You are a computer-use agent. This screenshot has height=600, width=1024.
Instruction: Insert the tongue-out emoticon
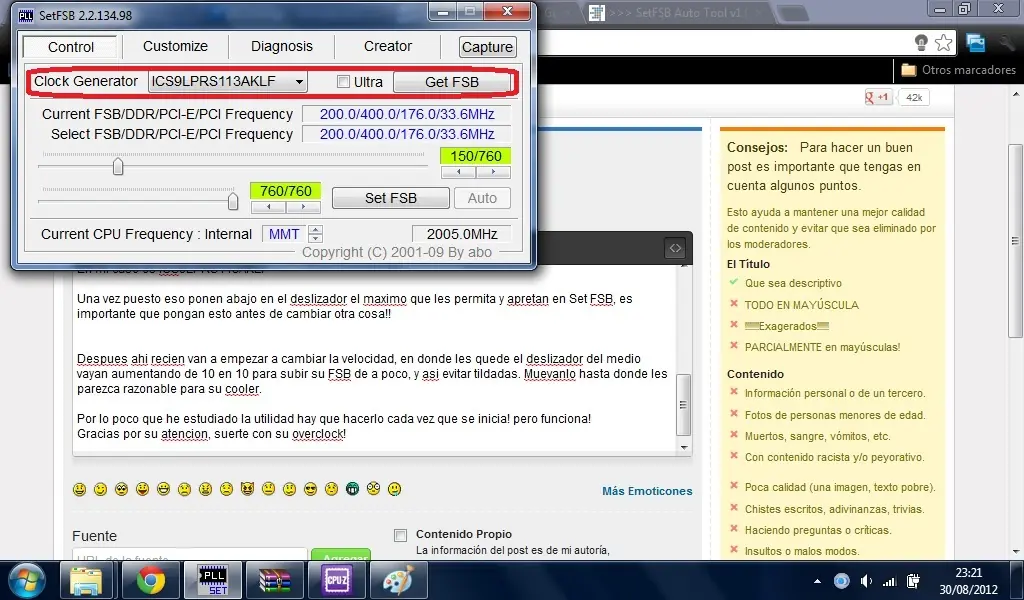click(x=142, y=489)
